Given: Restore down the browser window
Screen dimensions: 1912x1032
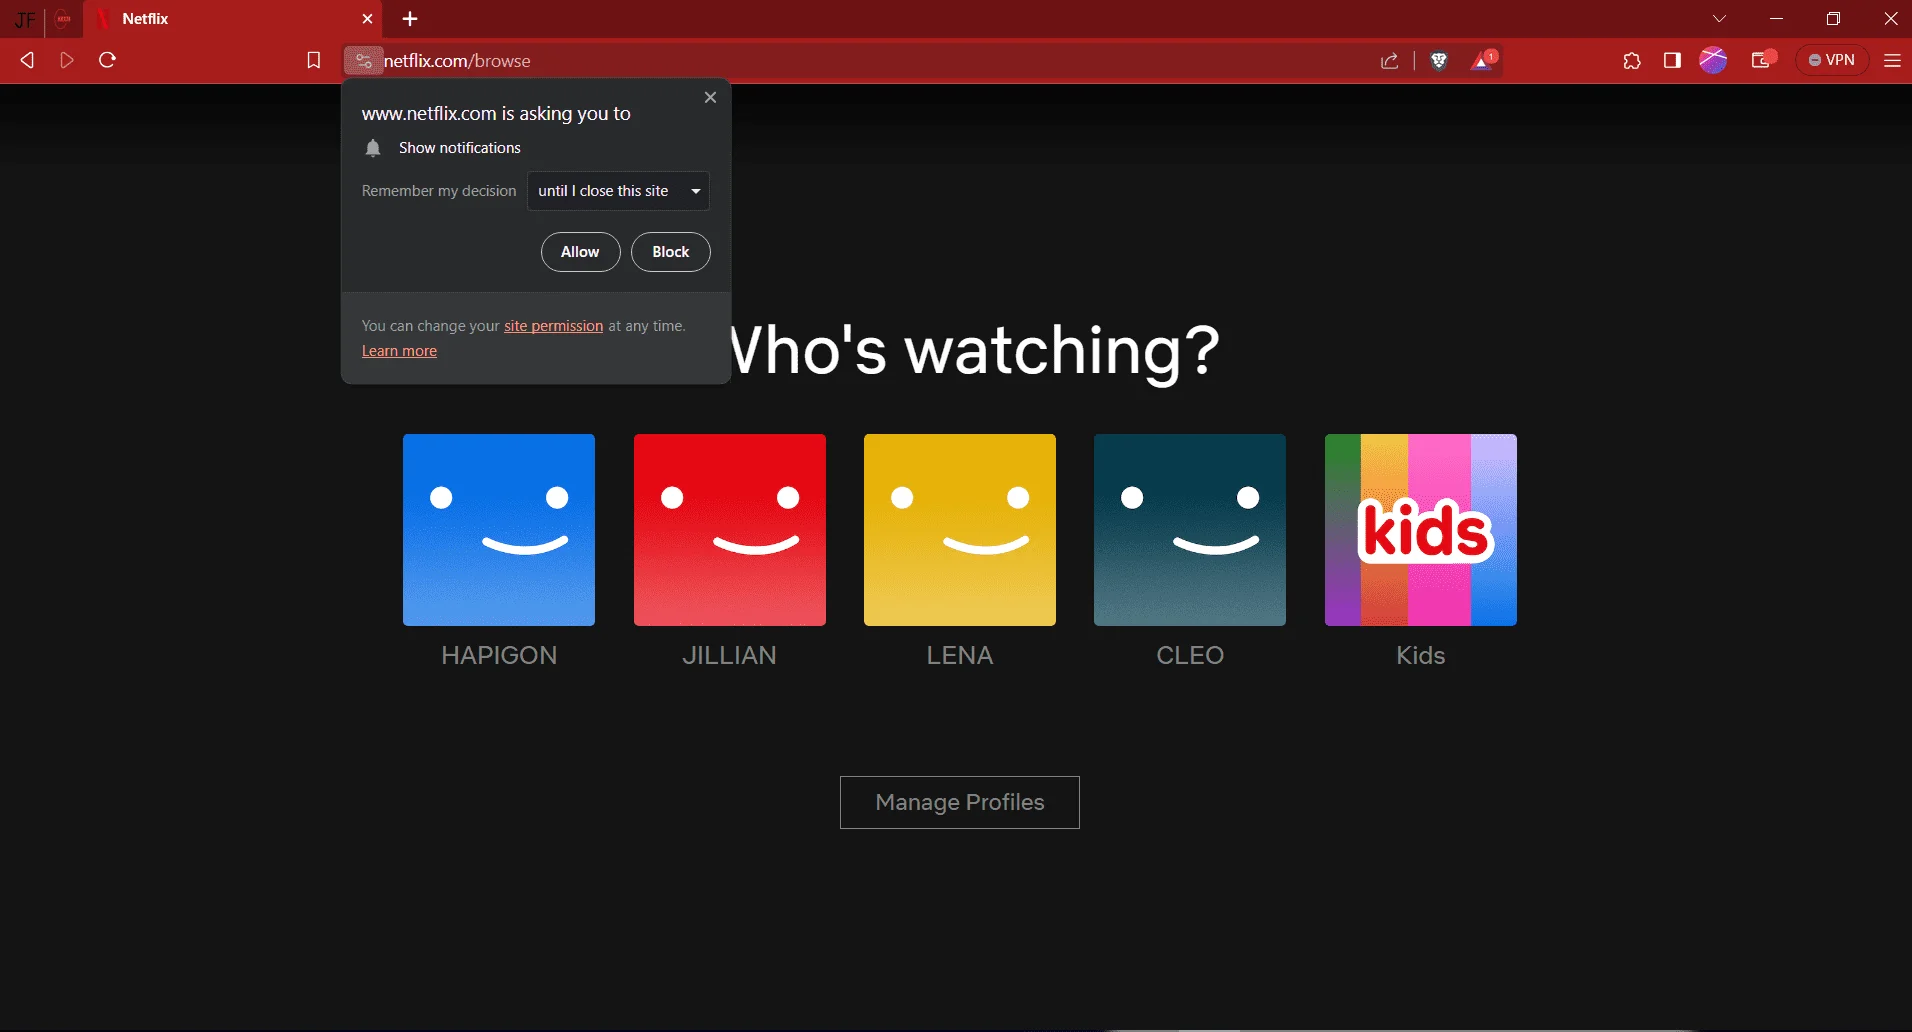Looking at the screenshot, I should click(x=1833, y=19).
